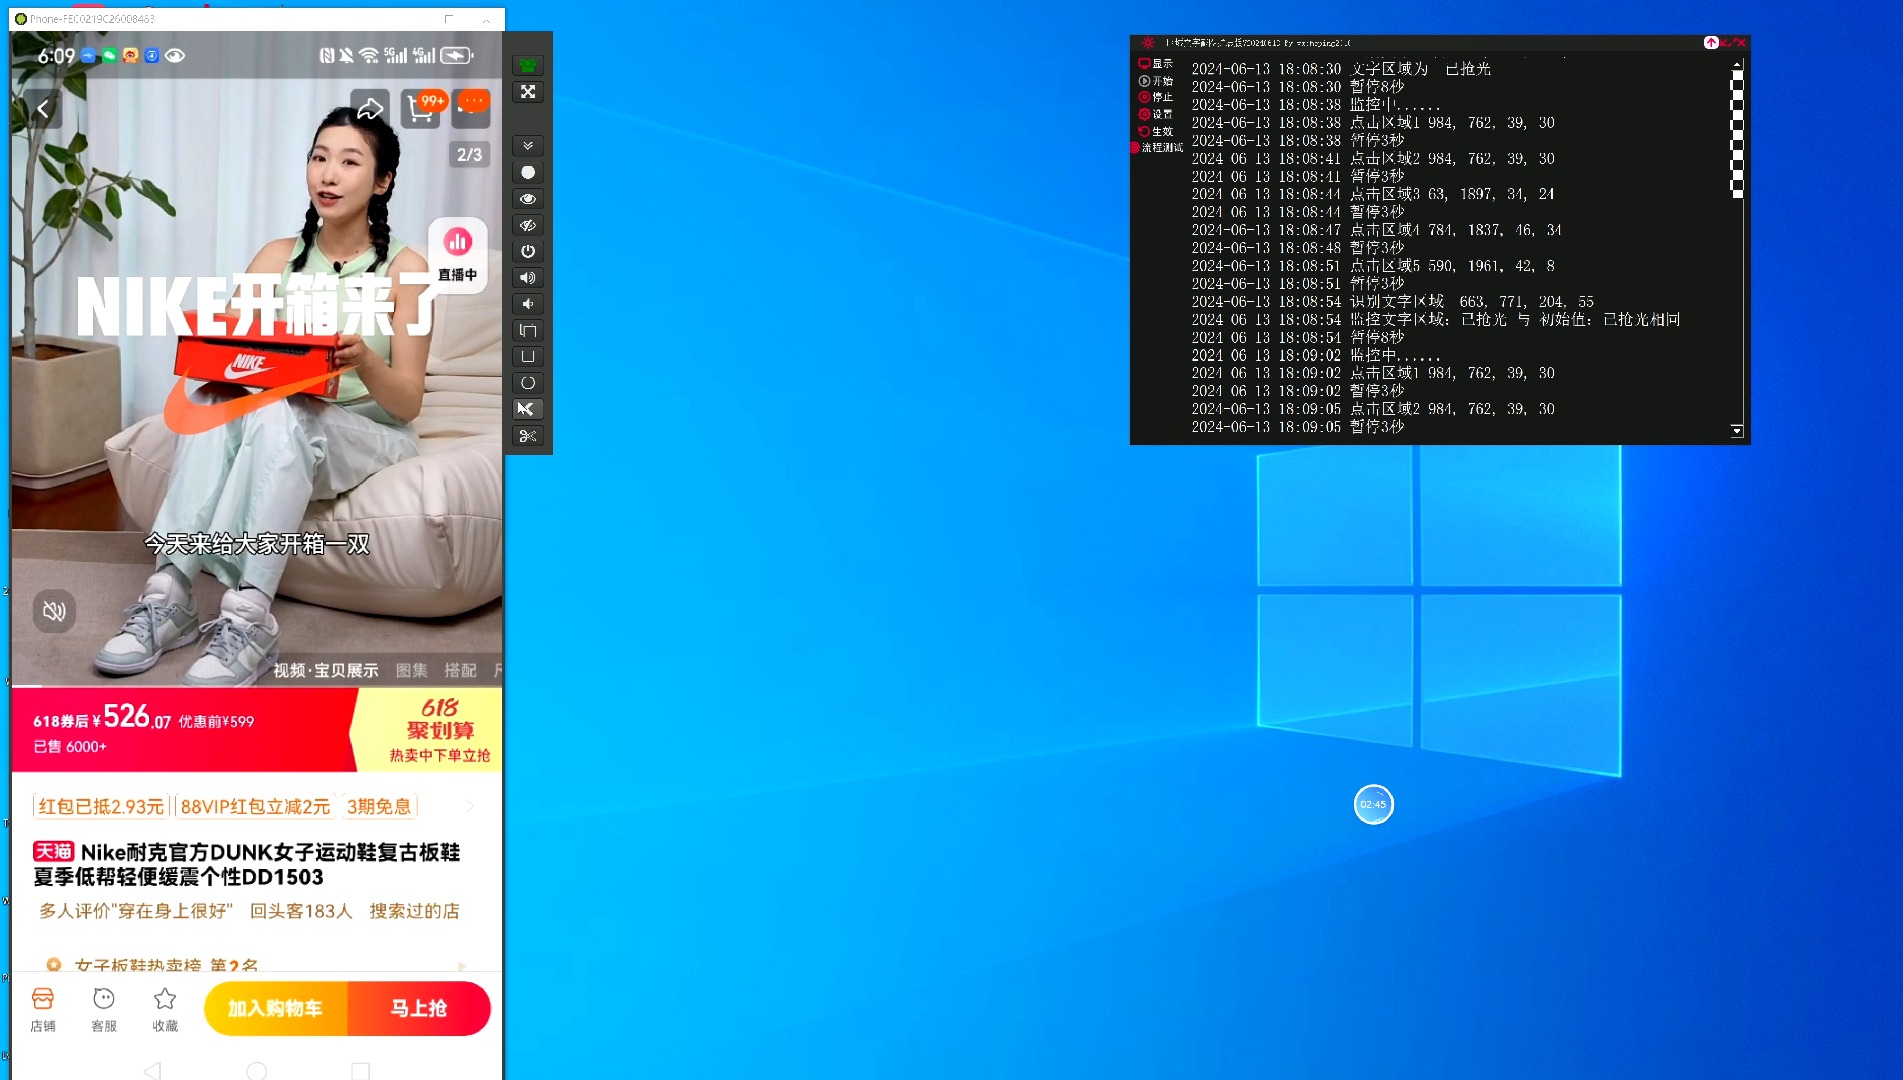
Task: Click the 2/3 image counter badge
Action: (469, 154)
